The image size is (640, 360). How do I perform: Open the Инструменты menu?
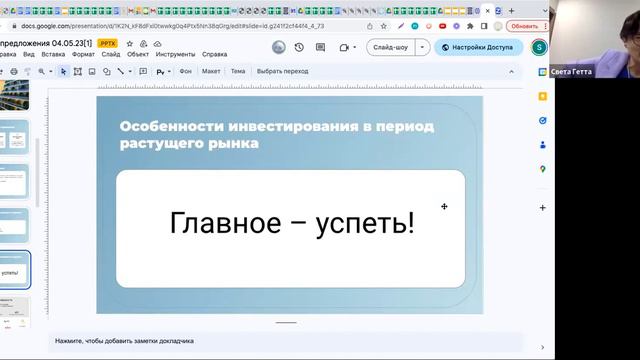click(175, 54)
